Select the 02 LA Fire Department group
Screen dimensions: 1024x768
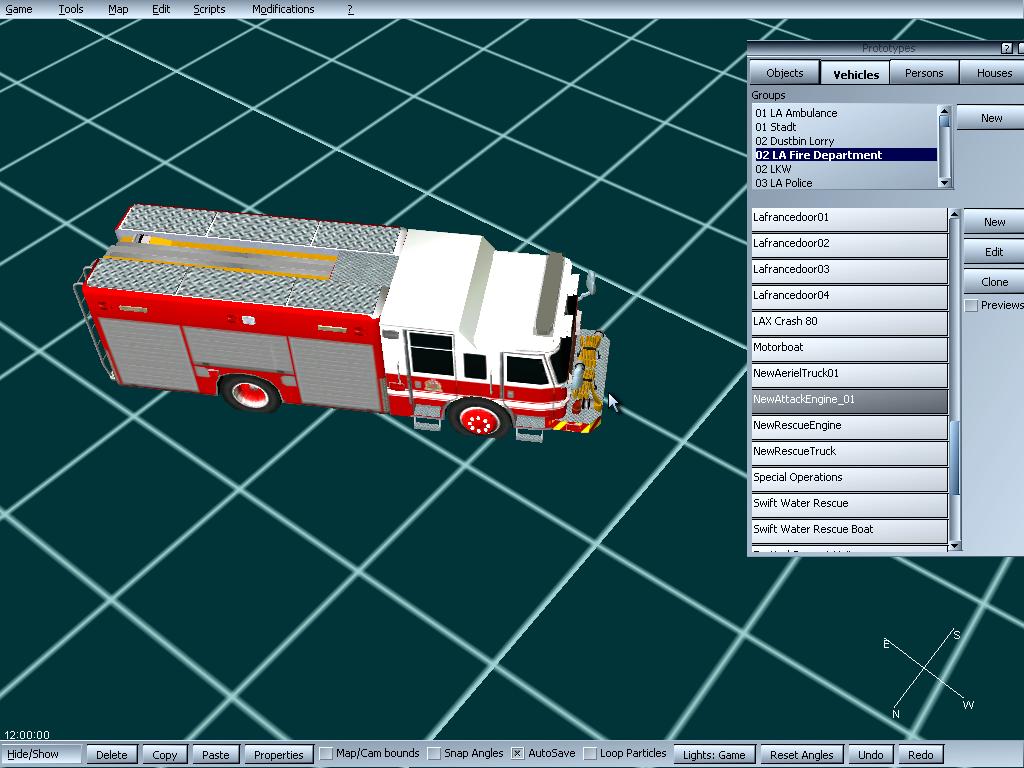coord(844,155)
